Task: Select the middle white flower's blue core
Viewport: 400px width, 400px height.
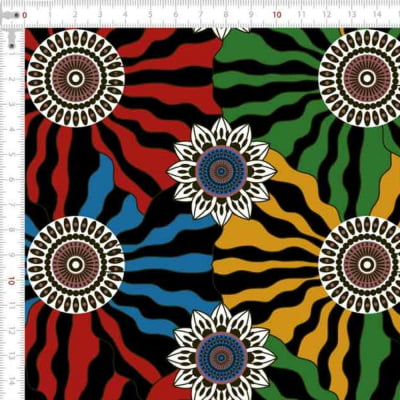Action: [221, 171]
